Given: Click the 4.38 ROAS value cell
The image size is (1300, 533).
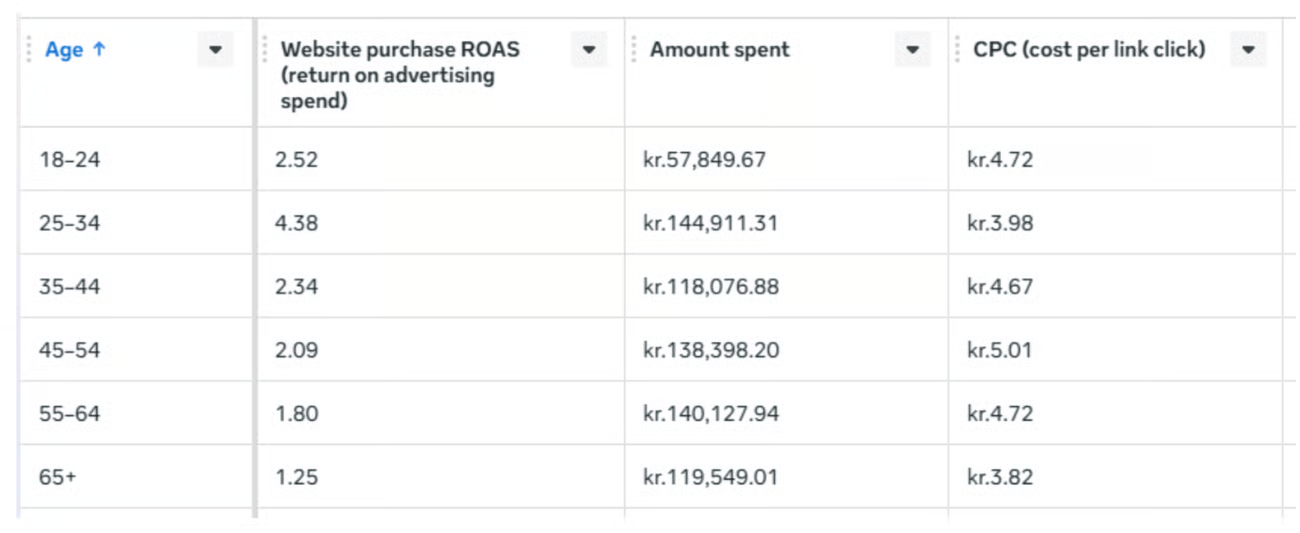Looking at the screenshot, I should pyautogui.click(x=297, y=223).
